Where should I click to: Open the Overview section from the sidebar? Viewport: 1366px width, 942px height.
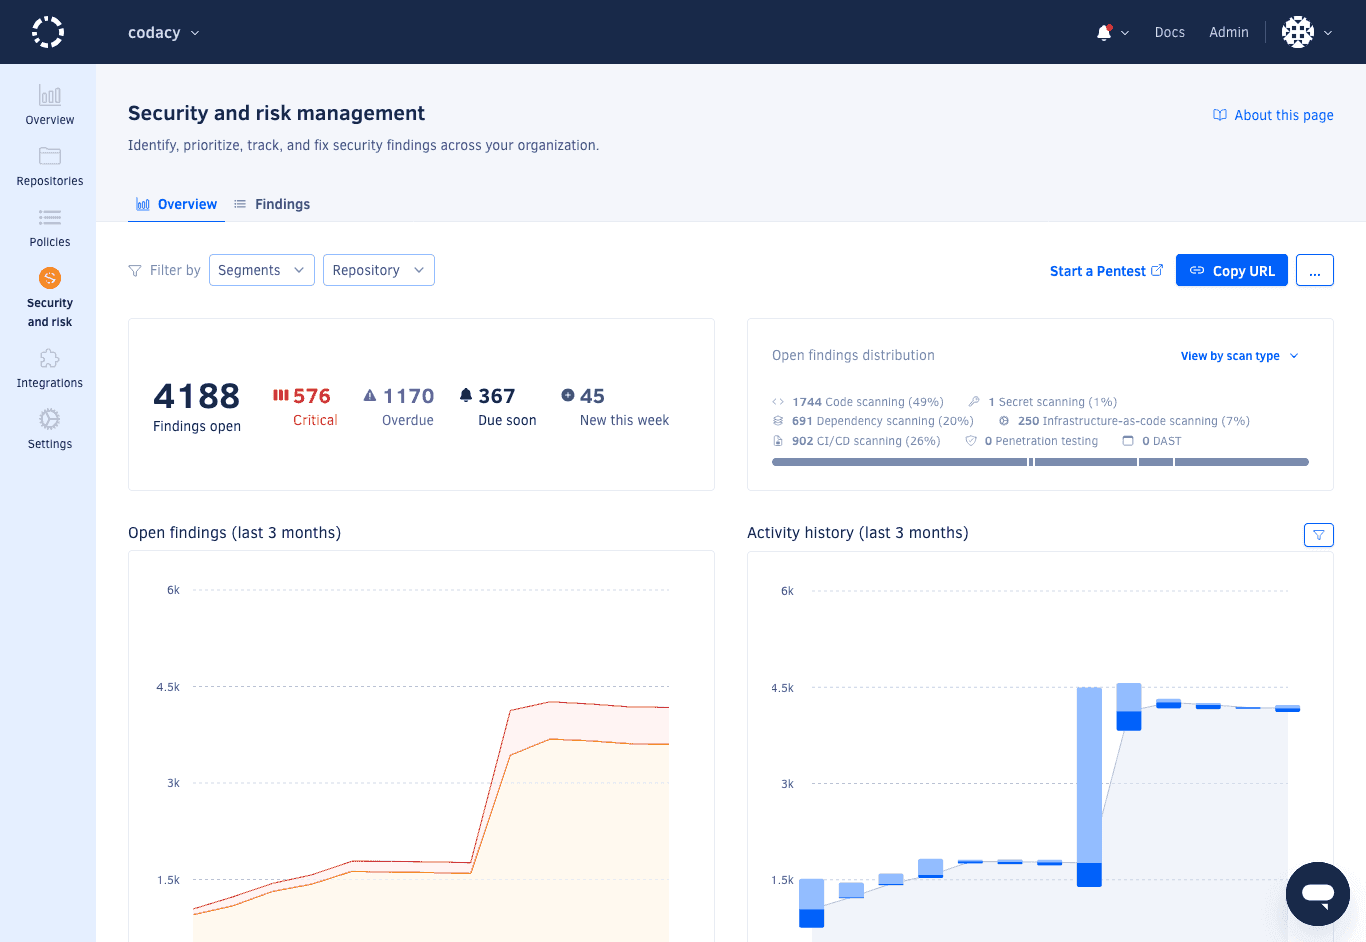pos(48,105)
